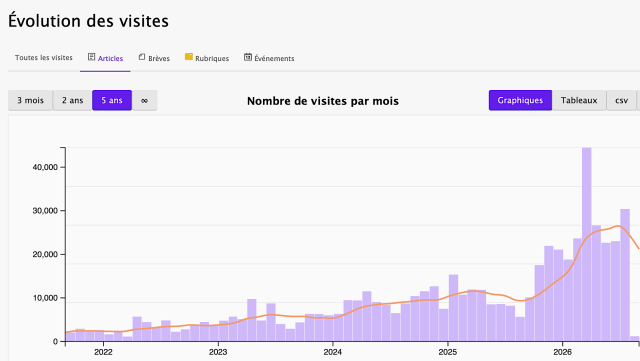Screen dimensions: 640x361
Task: Show the Graphiques view
Action: tap(520, 100)
